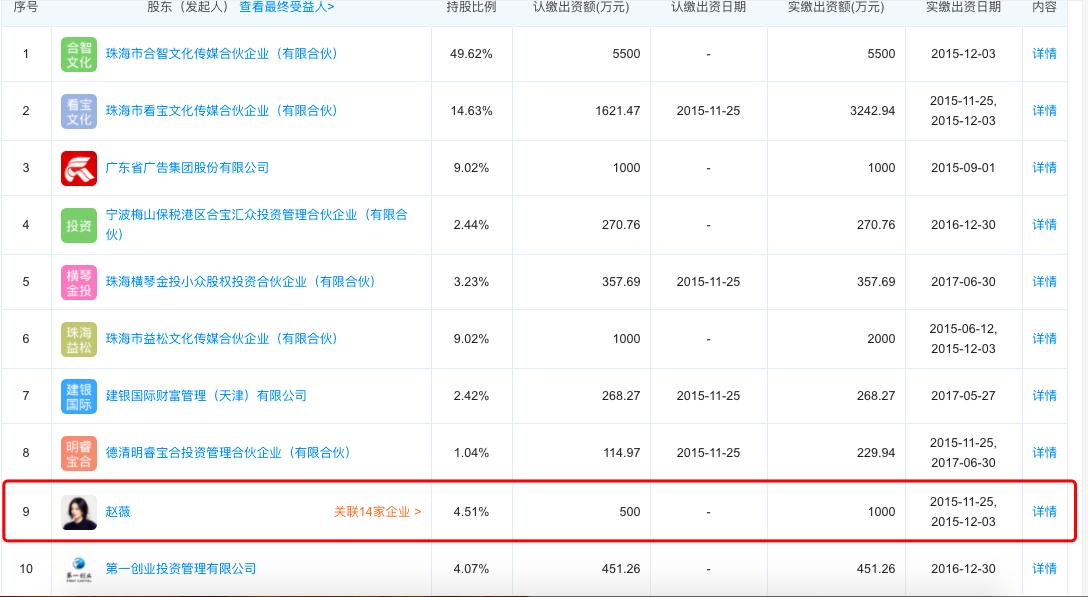Open 珠海市益松文化传媒合伙企业 link
This screenshot has height=597, width=1088.
coord(221,339)
